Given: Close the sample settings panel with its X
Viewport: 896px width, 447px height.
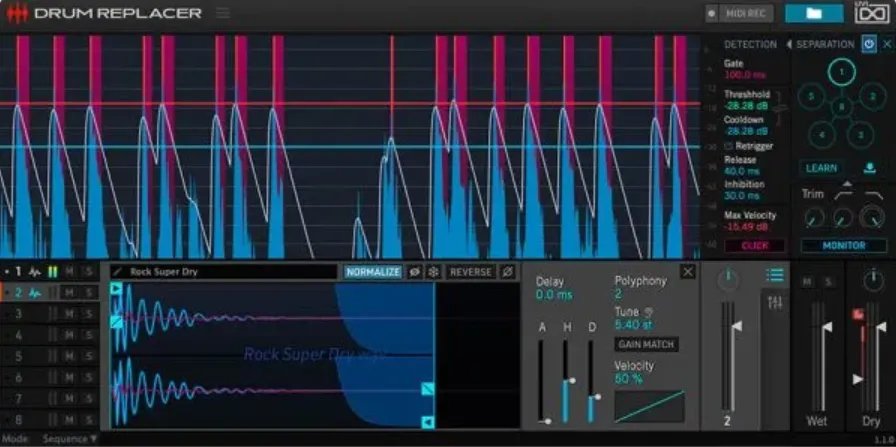Looking at the screenshot, I should [x=688, y=272].
